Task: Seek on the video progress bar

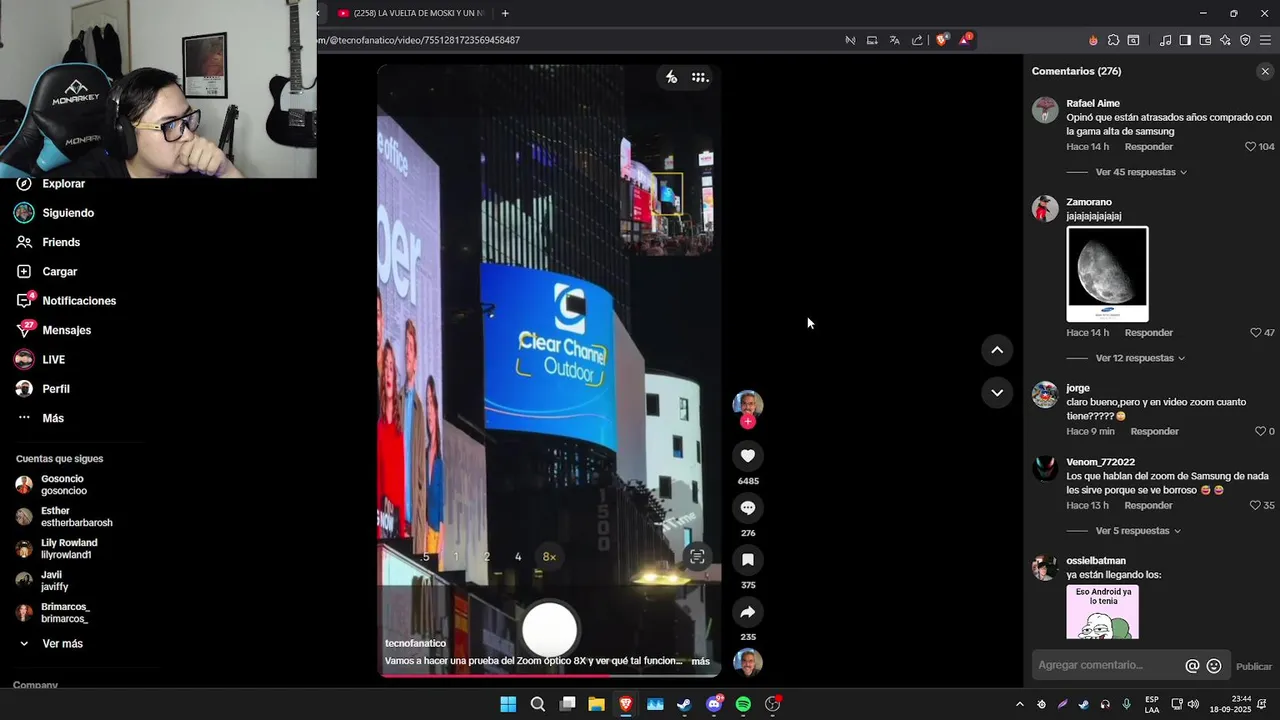Action: coord(549,675)
